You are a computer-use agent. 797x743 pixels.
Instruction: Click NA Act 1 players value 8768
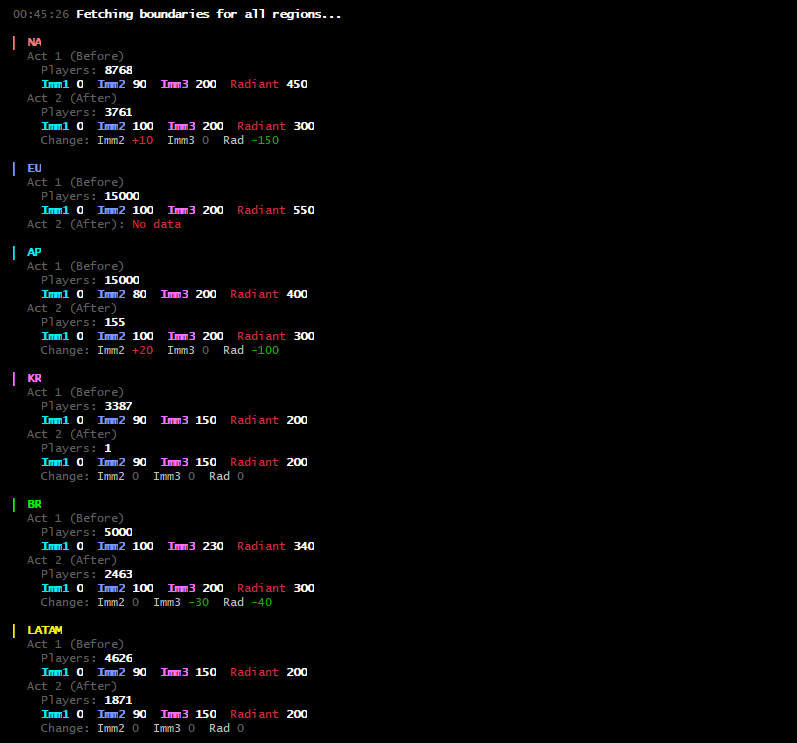pos(118,70)
